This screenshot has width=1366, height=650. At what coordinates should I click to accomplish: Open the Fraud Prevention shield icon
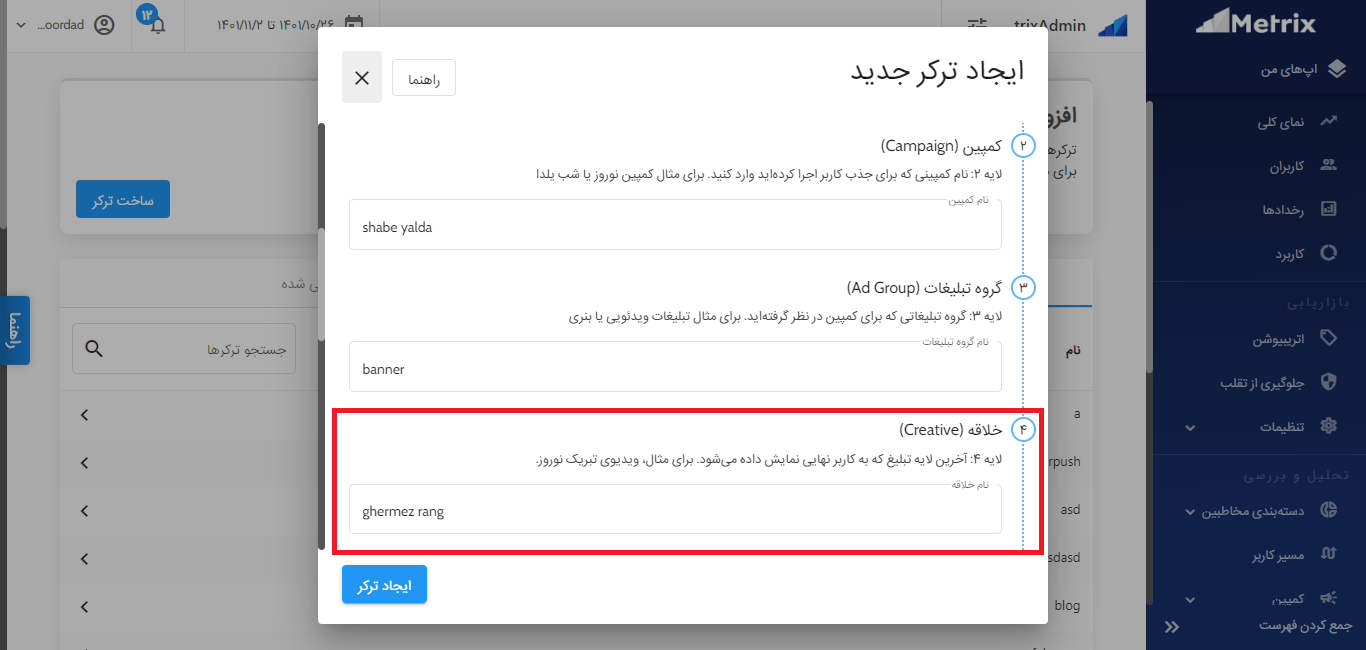point(1329,381)
